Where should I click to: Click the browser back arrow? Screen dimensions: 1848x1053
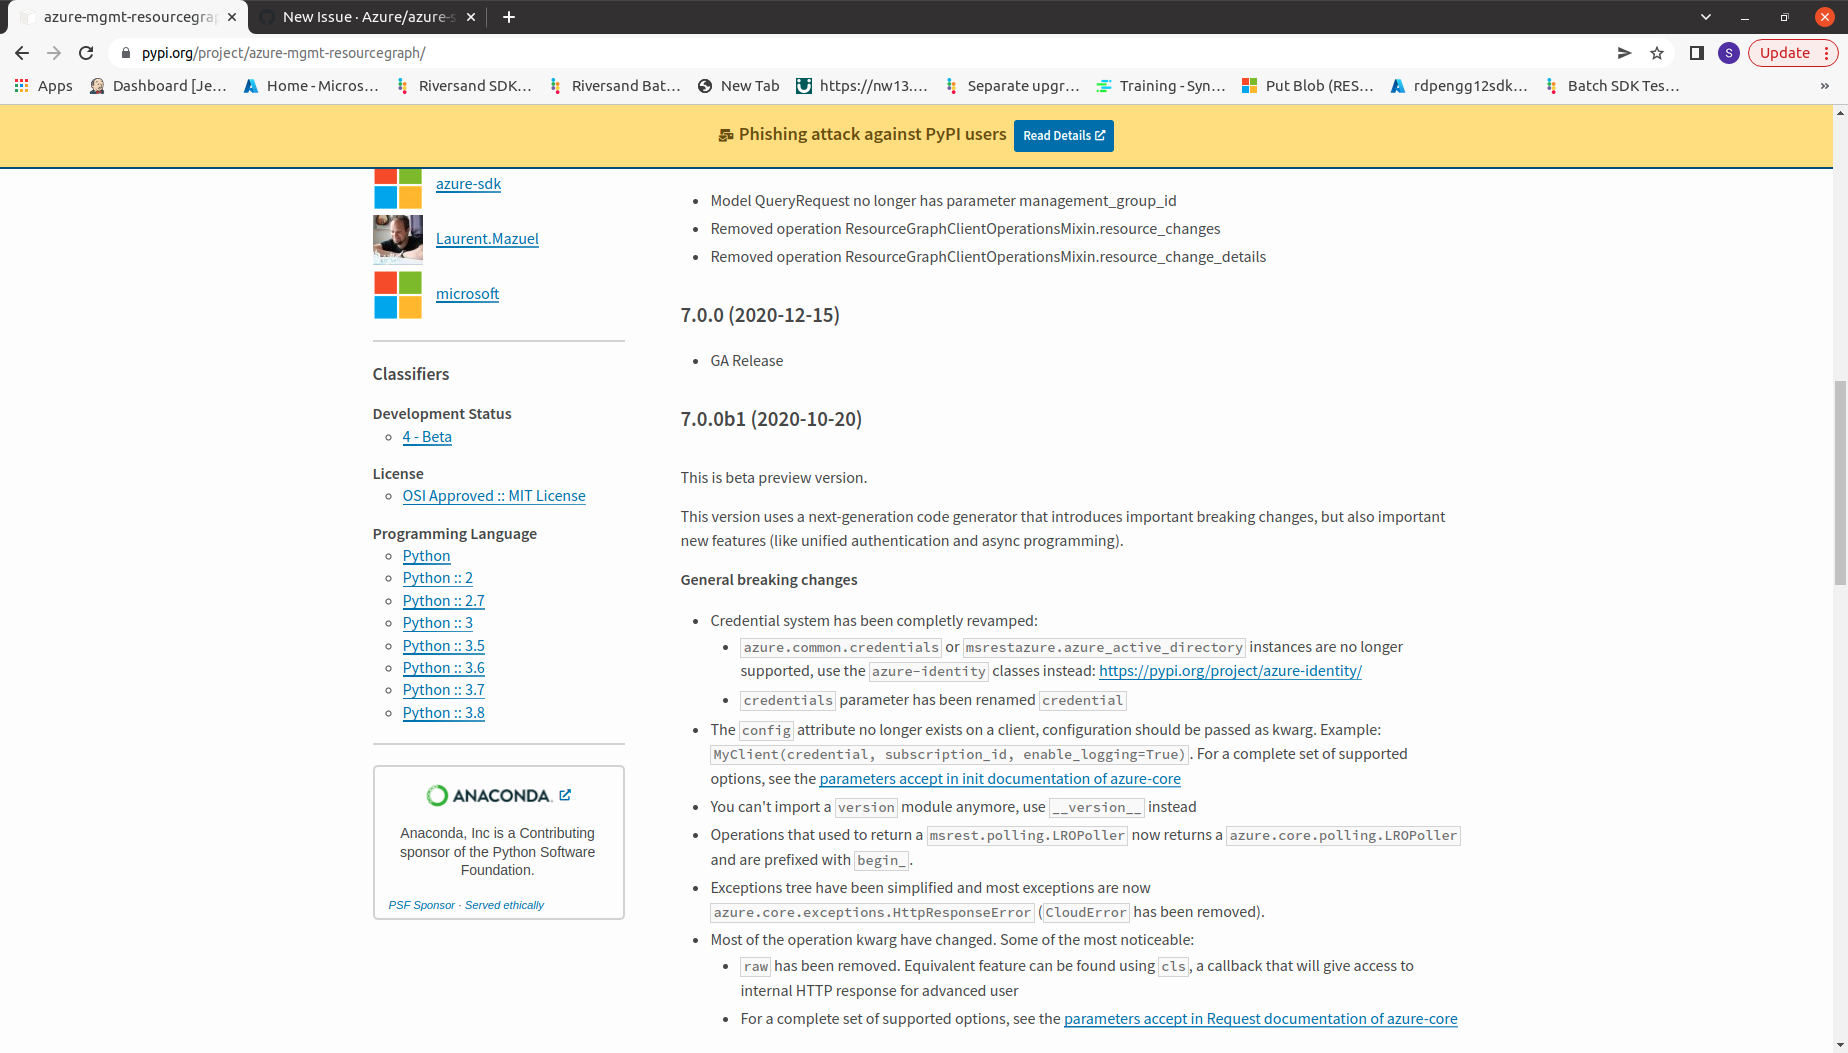pos(21,53)
